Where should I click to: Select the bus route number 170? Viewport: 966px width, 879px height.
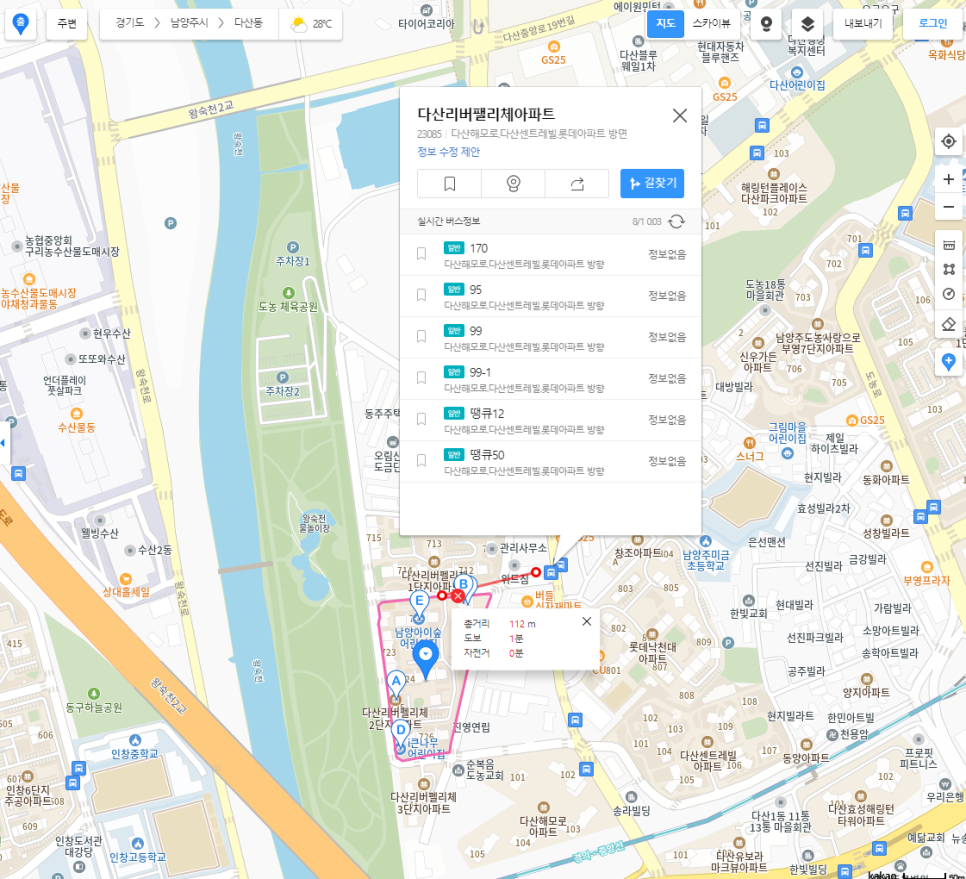coord(479,248)
